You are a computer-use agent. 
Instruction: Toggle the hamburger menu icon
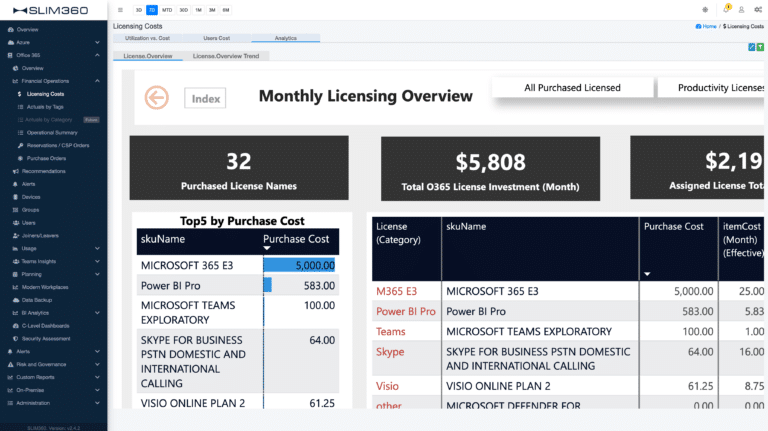120,10
